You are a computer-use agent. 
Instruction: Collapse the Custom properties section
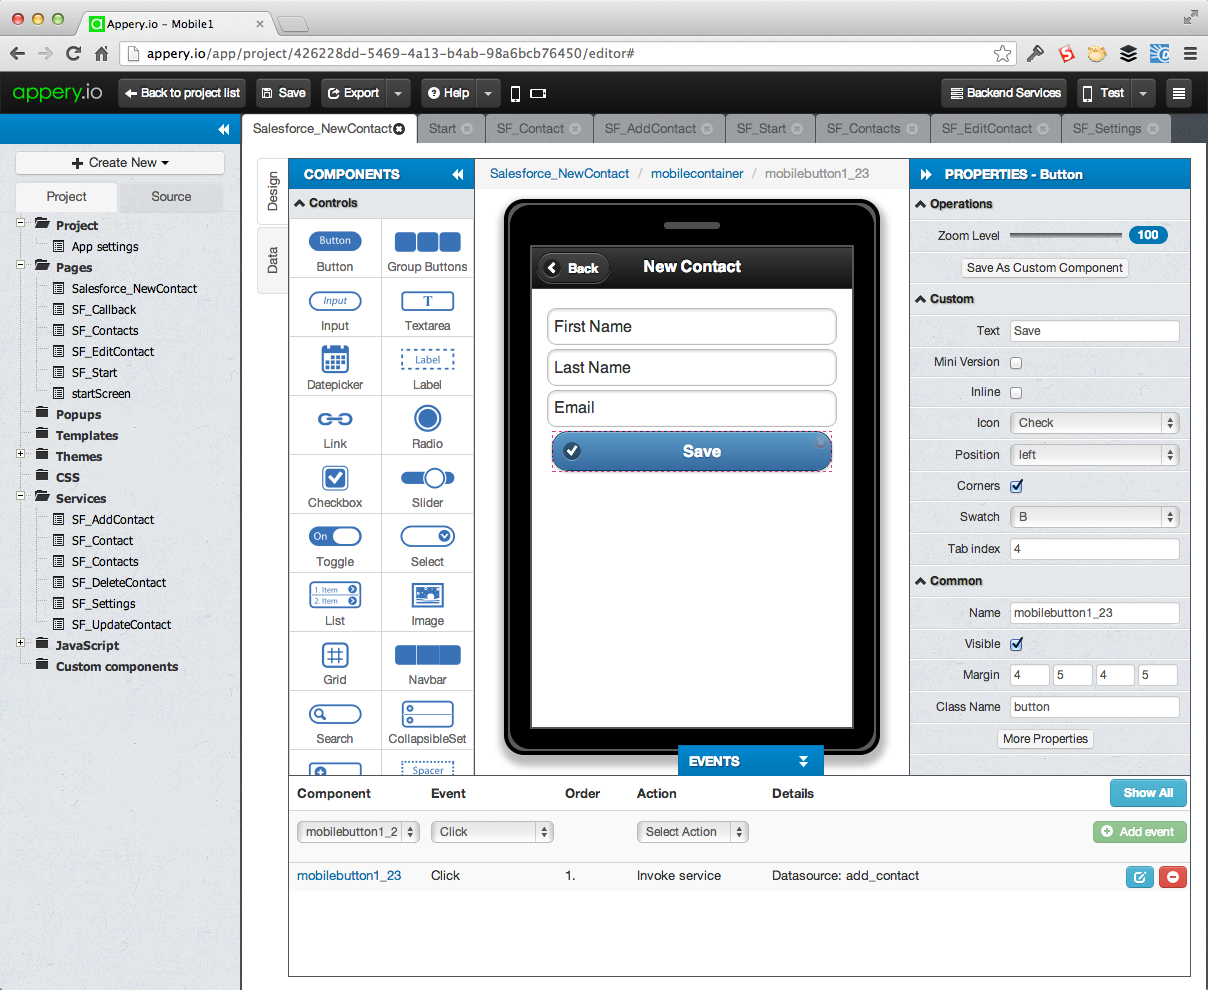coord(921,299)
